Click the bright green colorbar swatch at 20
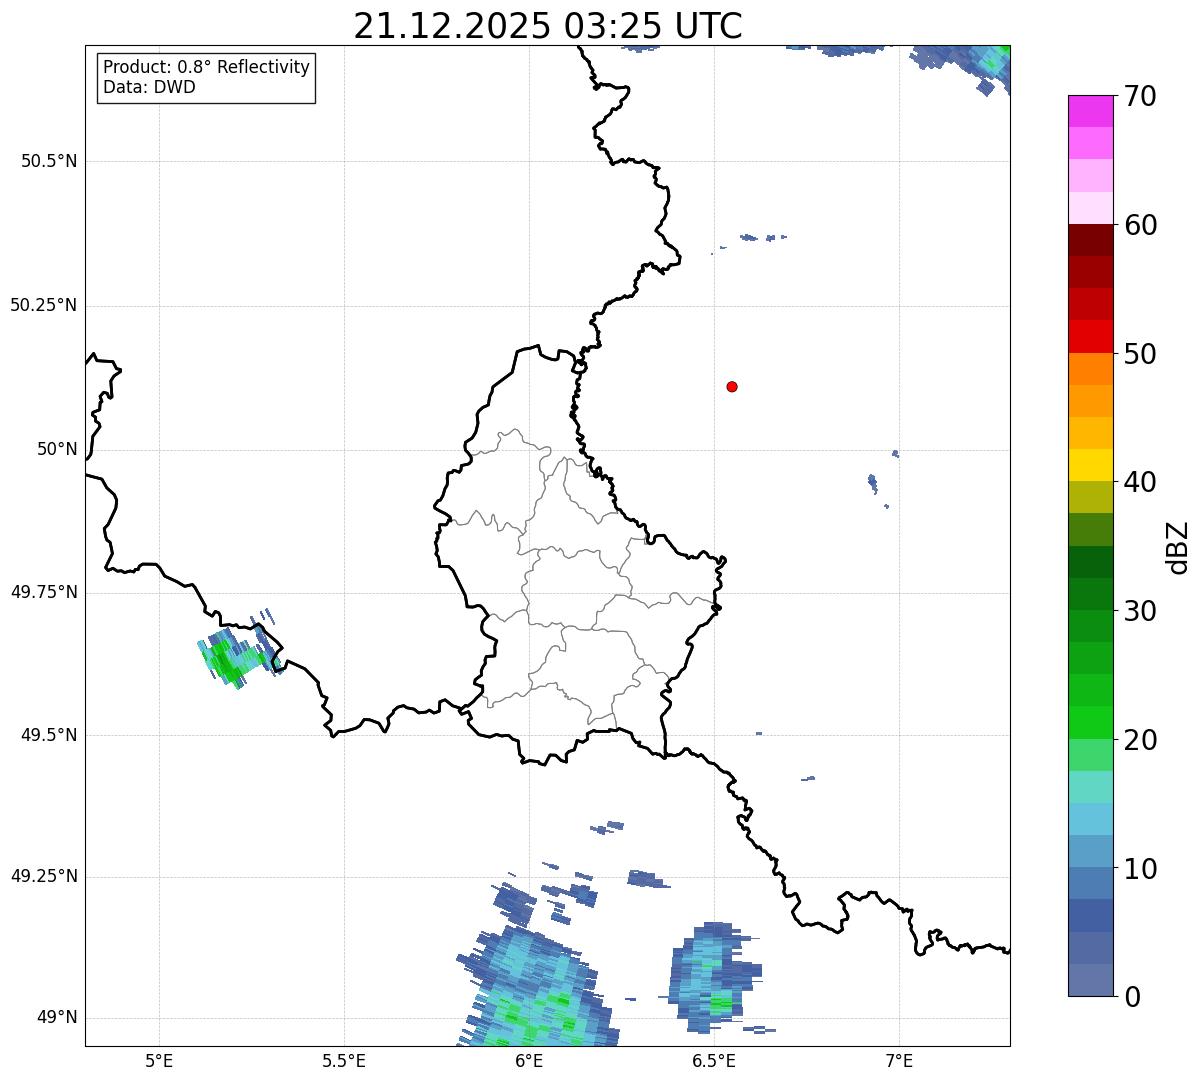This screenshot has height=1081, width=1202. click(x=1090, y=722)
